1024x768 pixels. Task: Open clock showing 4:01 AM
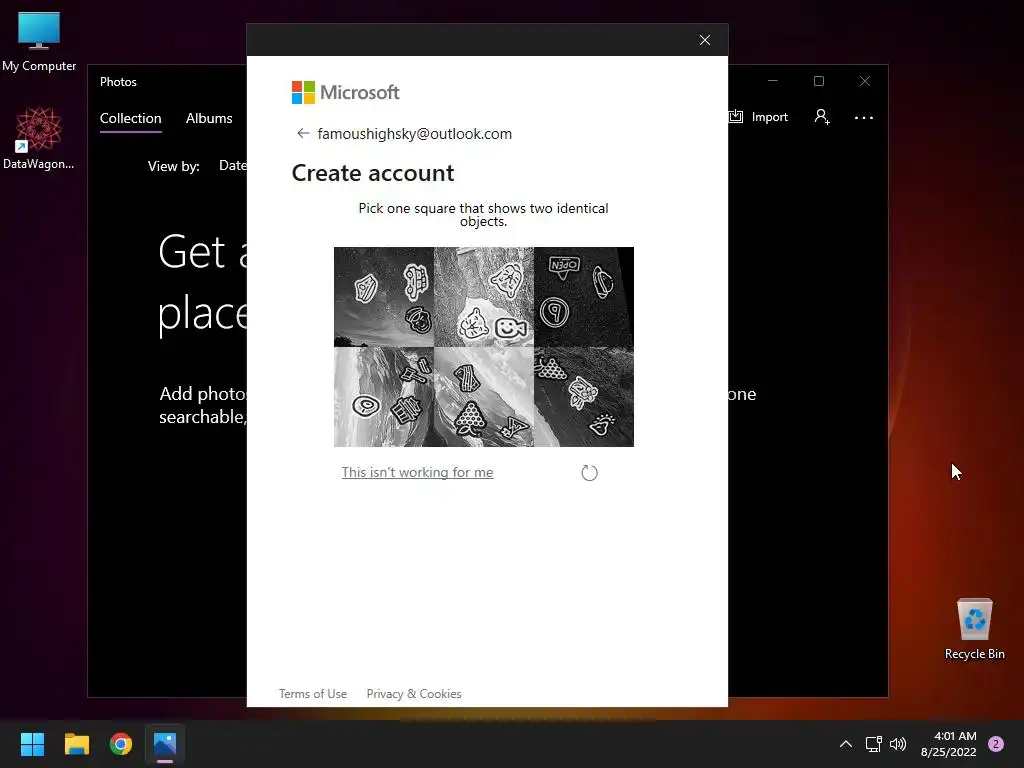948,744
